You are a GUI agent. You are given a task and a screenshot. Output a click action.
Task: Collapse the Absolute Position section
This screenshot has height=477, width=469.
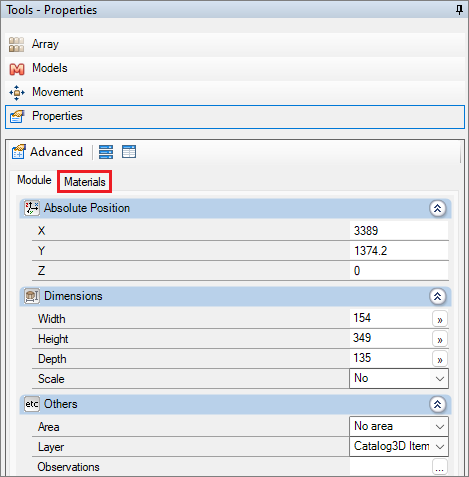pos(437,208)
